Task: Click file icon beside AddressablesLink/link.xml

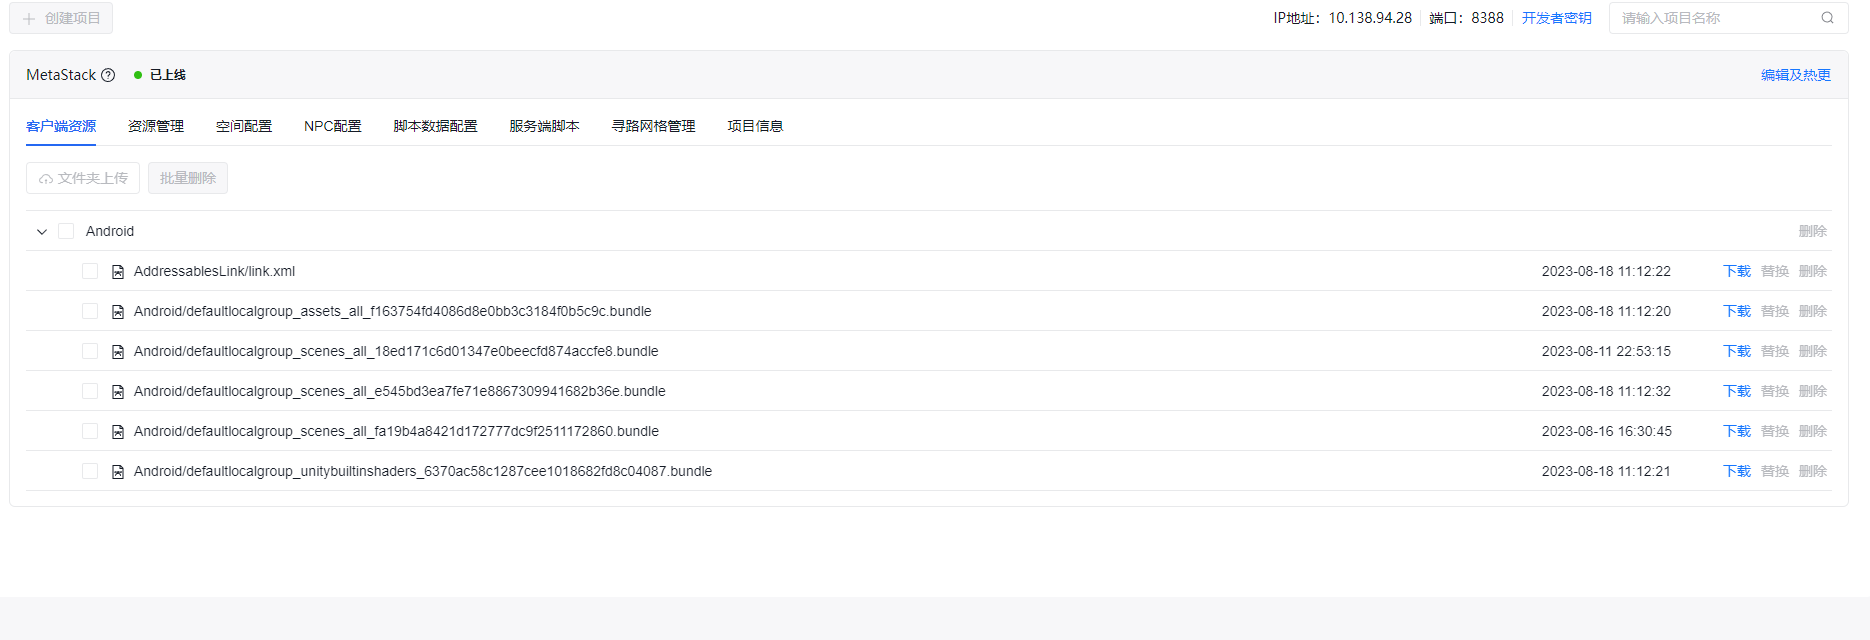Action: click(x=118, y=272)
